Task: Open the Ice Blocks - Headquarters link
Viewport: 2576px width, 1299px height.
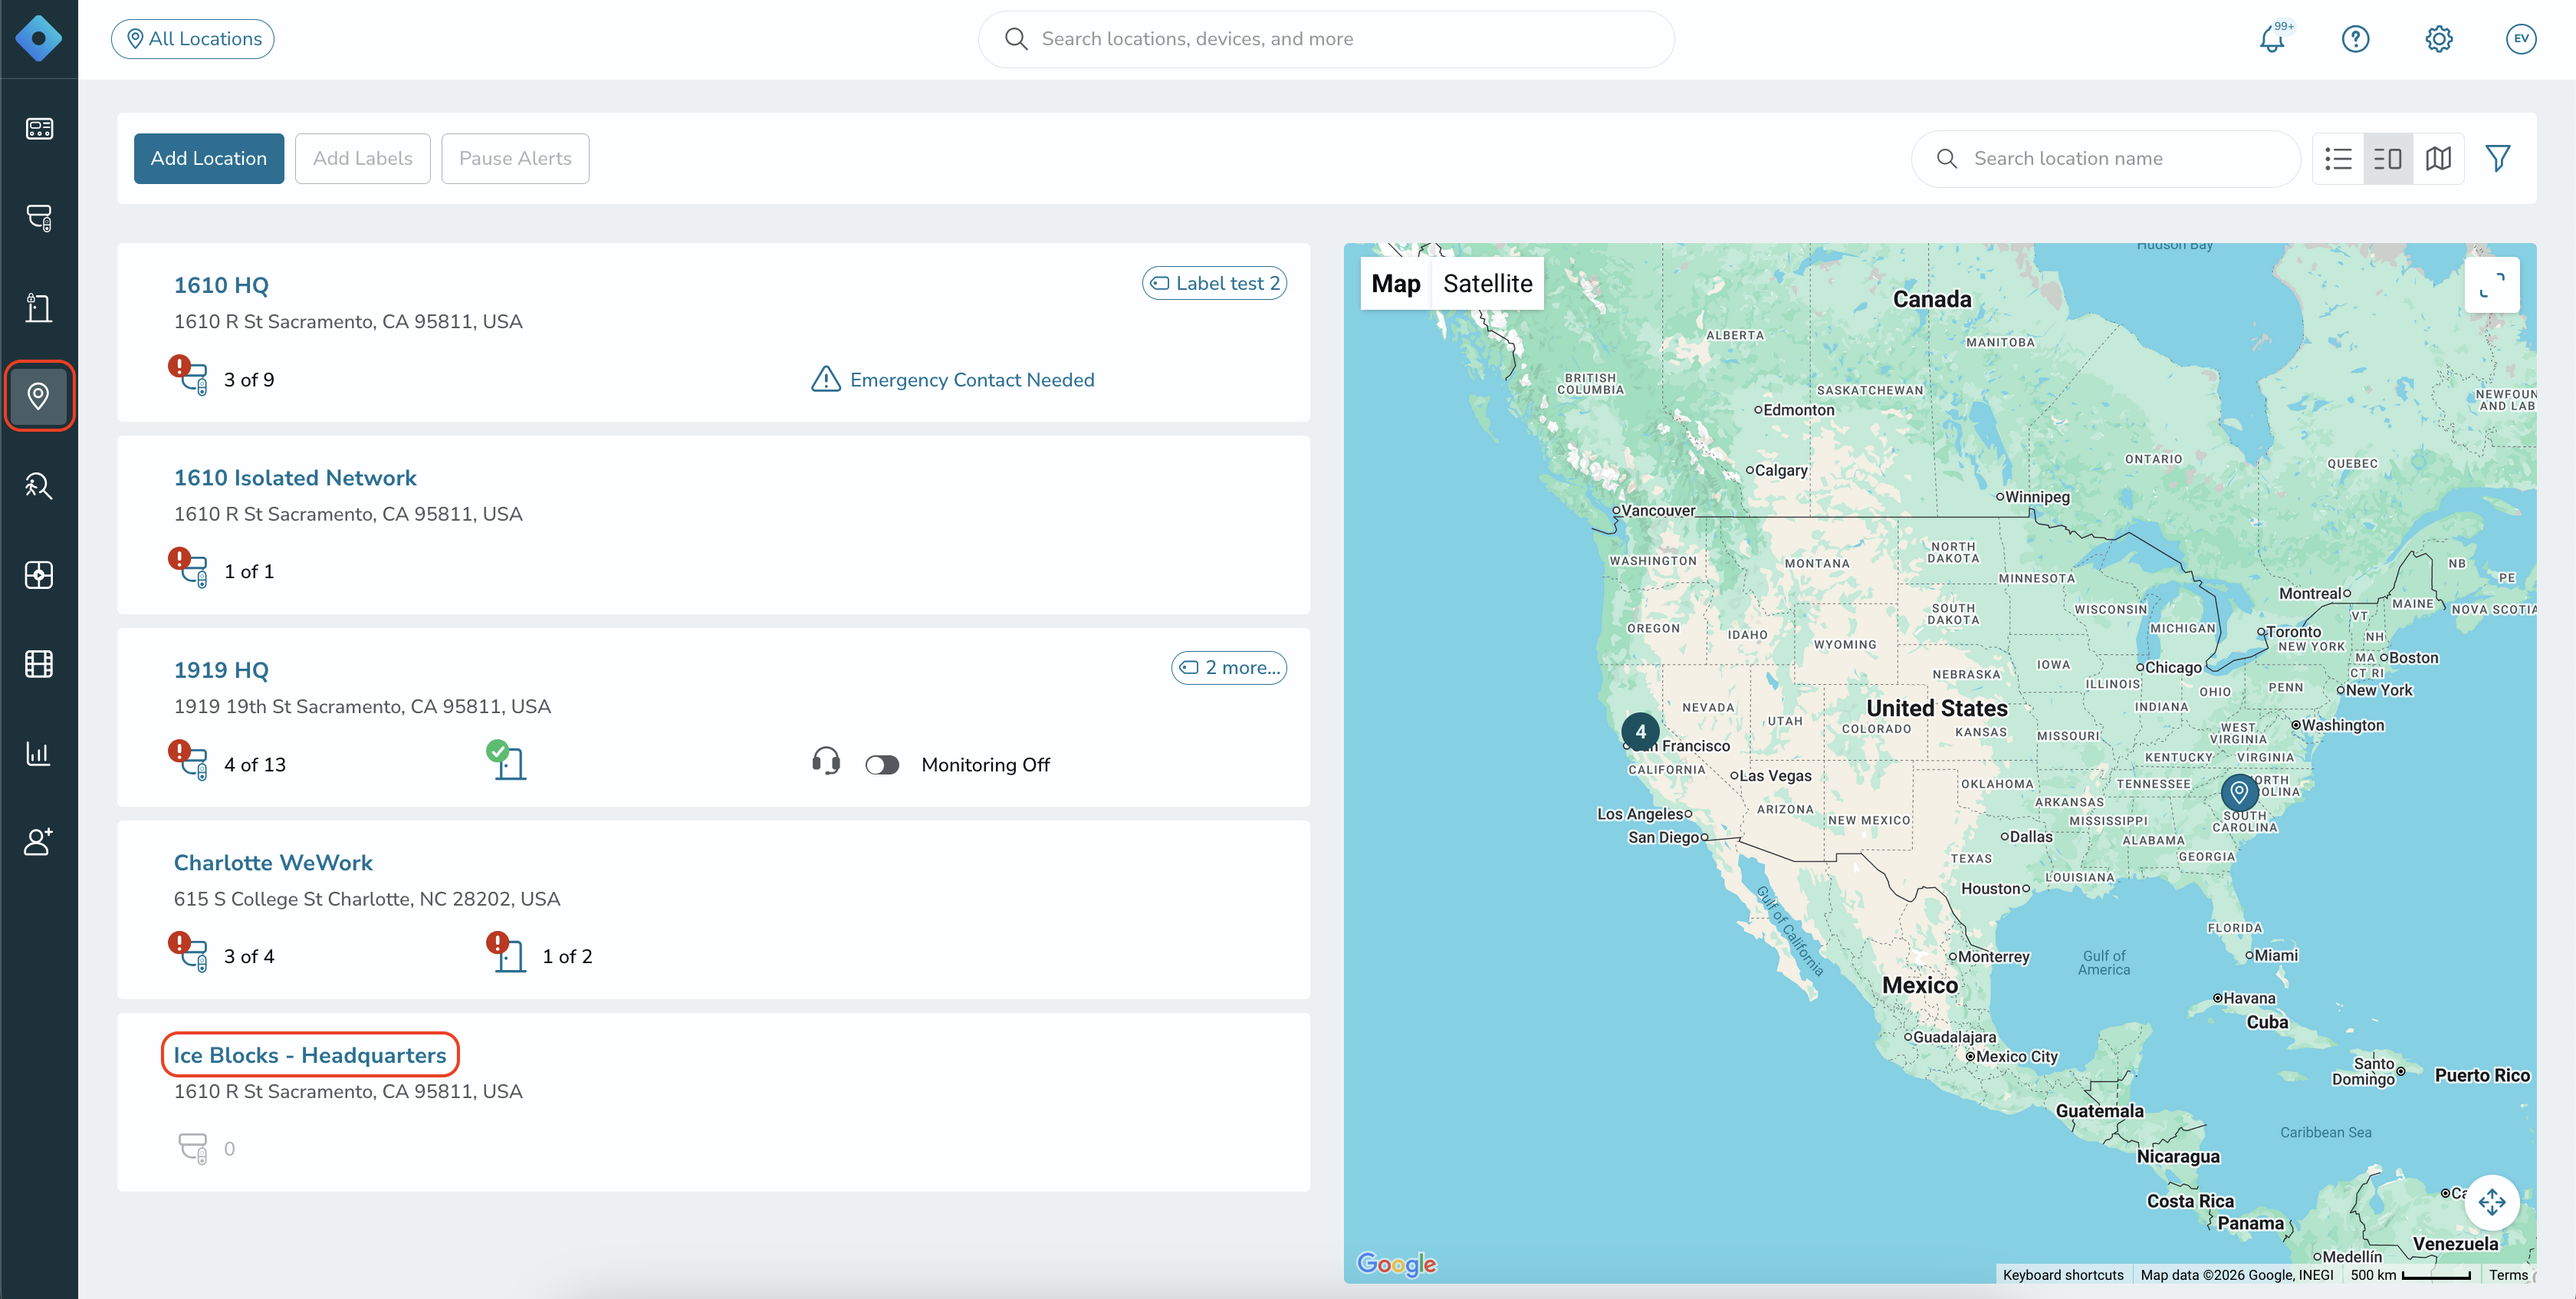Action: pos(310,1055)
